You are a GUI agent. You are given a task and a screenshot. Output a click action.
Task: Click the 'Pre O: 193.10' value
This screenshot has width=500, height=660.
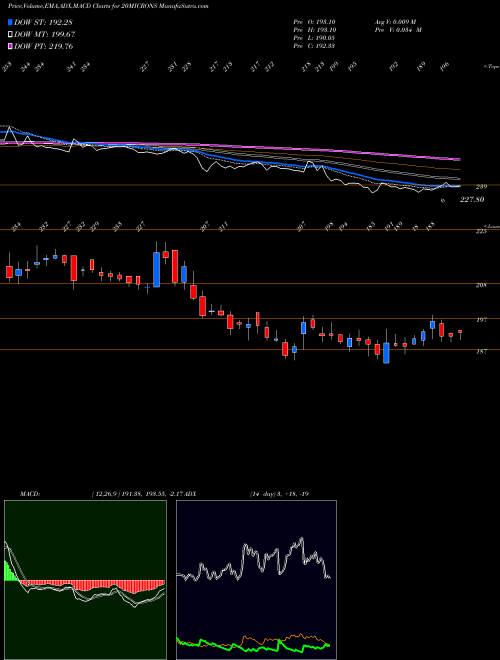pyautogui.click(x=314, y=22)
